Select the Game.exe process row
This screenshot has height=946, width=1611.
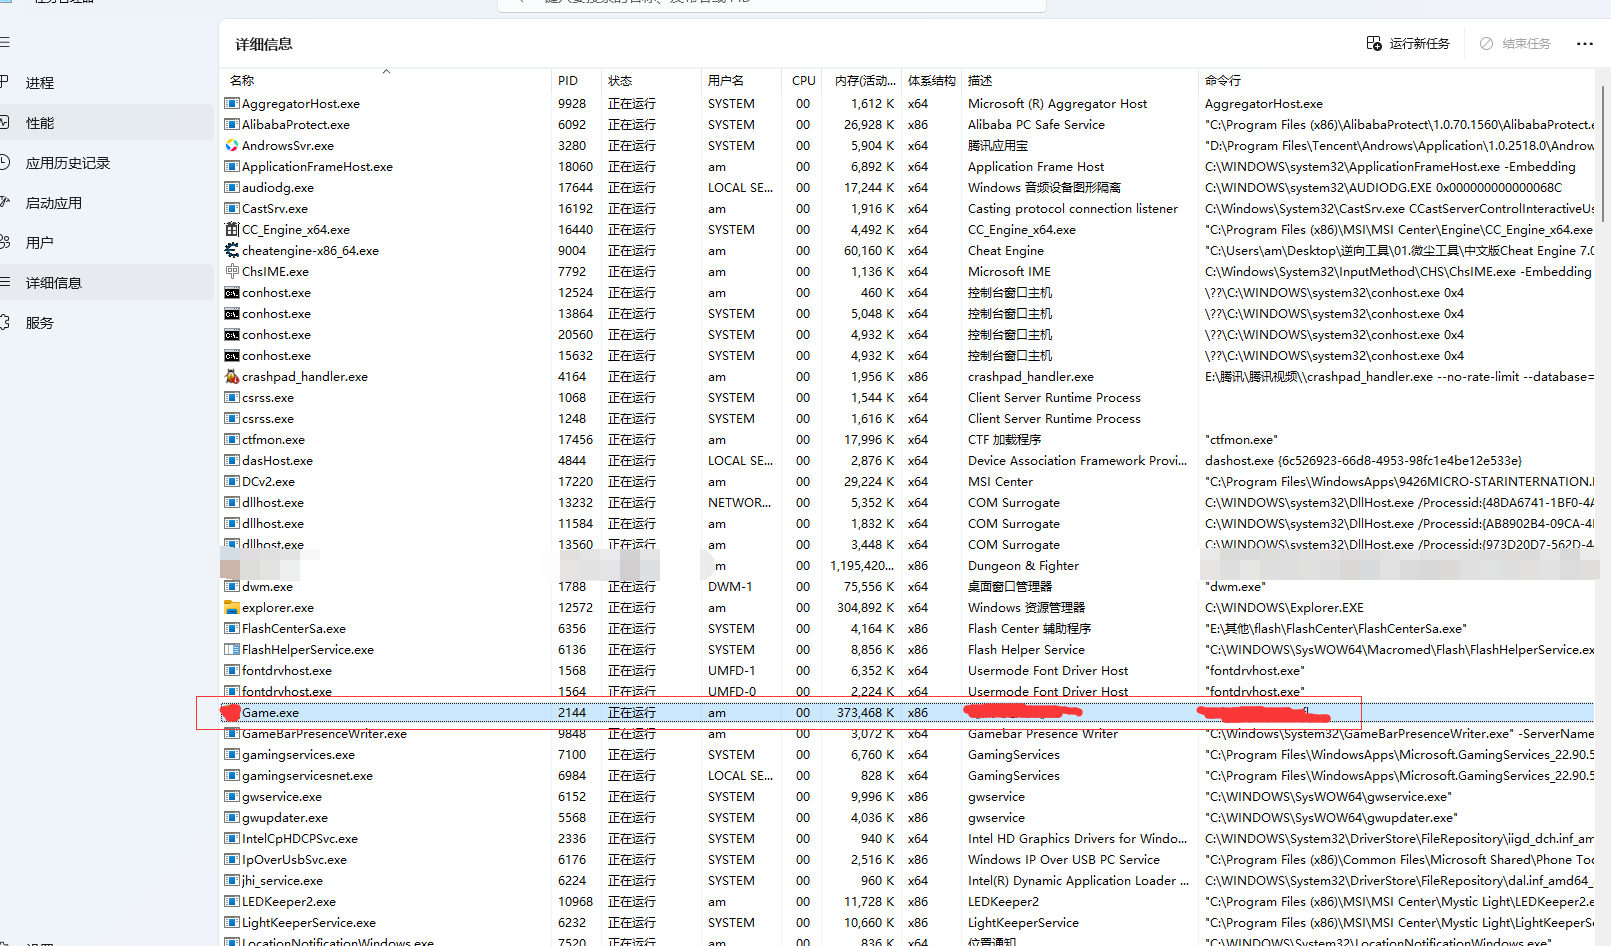click(x=908, y=712)
